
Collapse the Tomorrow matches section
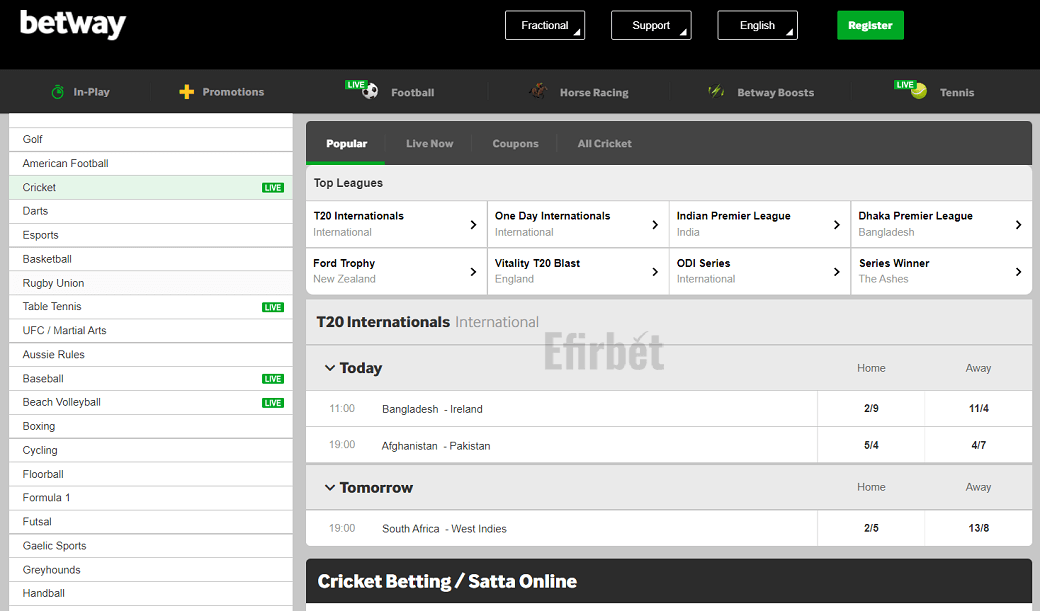point(330,487)
